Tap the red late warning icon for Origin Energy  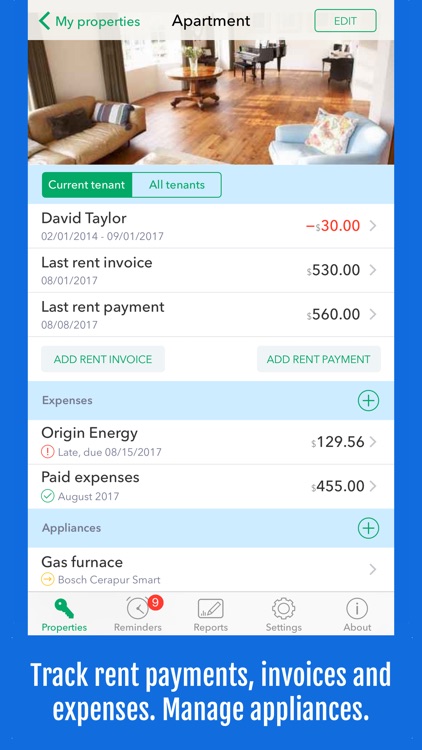pos(47,452)
